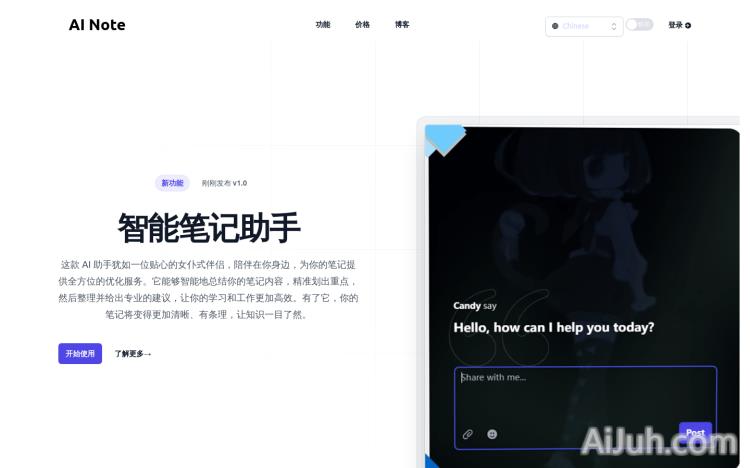Click the emoji smiley icon

[492, 434]
